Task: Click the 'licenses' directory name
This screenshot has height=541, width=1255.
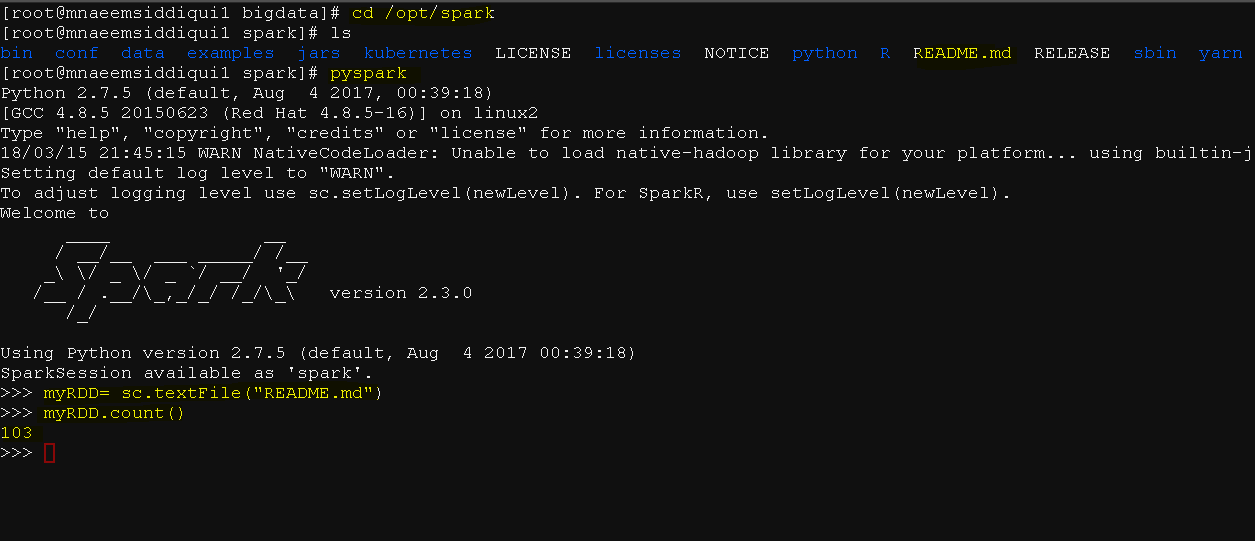Action: tap(638, 53)
